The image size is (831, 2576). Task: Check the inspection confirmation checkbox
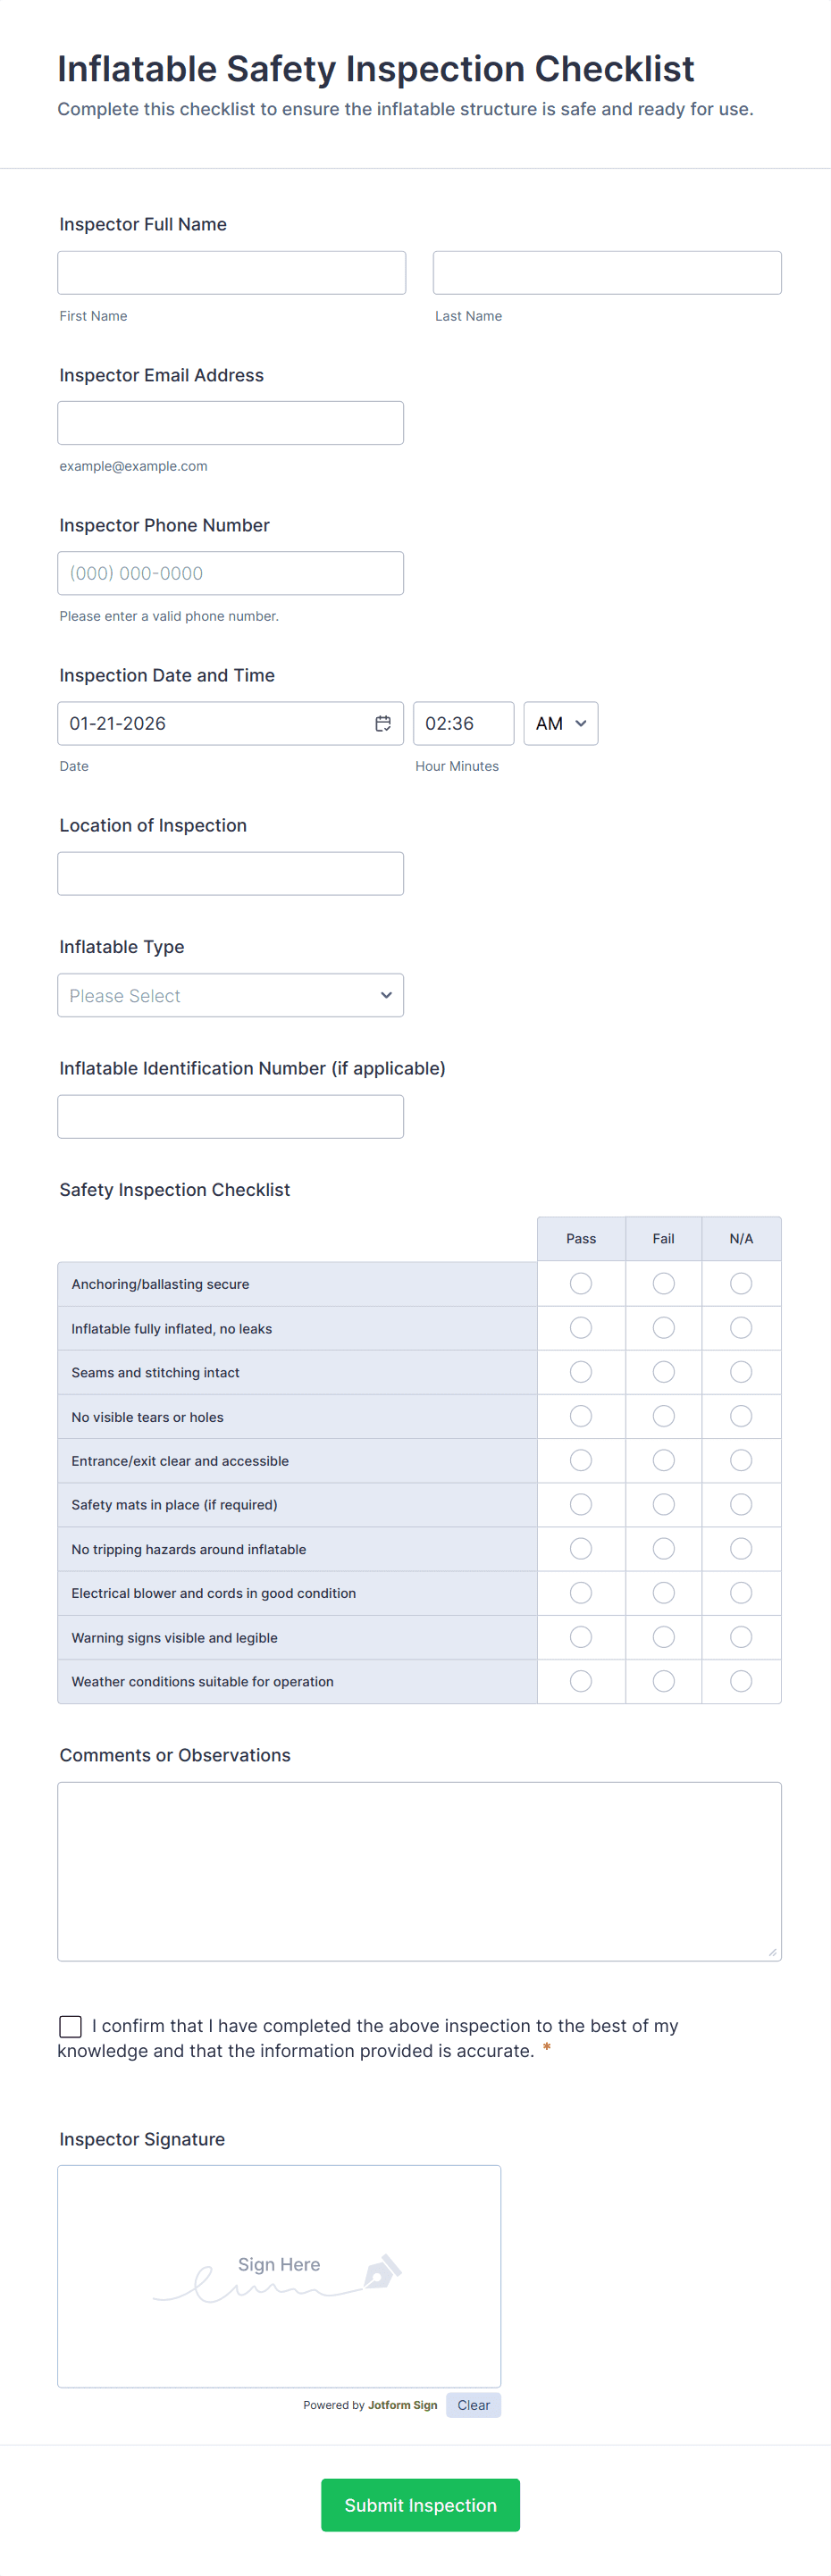(x=71, y=2025)
